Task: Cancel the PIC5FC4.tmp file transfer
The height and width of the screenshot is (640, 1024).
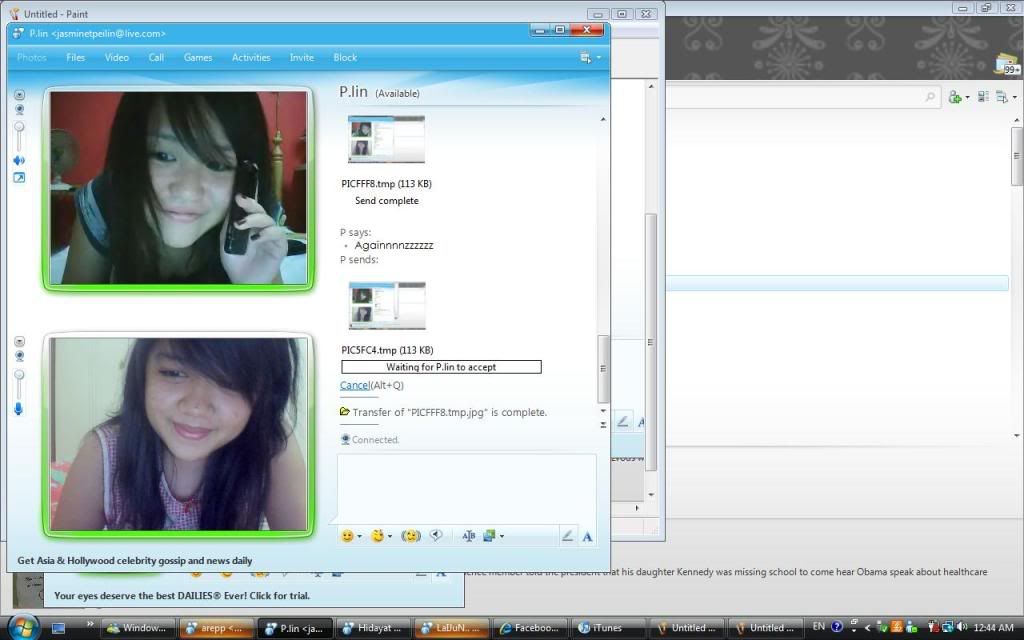Action: (354, 385)
